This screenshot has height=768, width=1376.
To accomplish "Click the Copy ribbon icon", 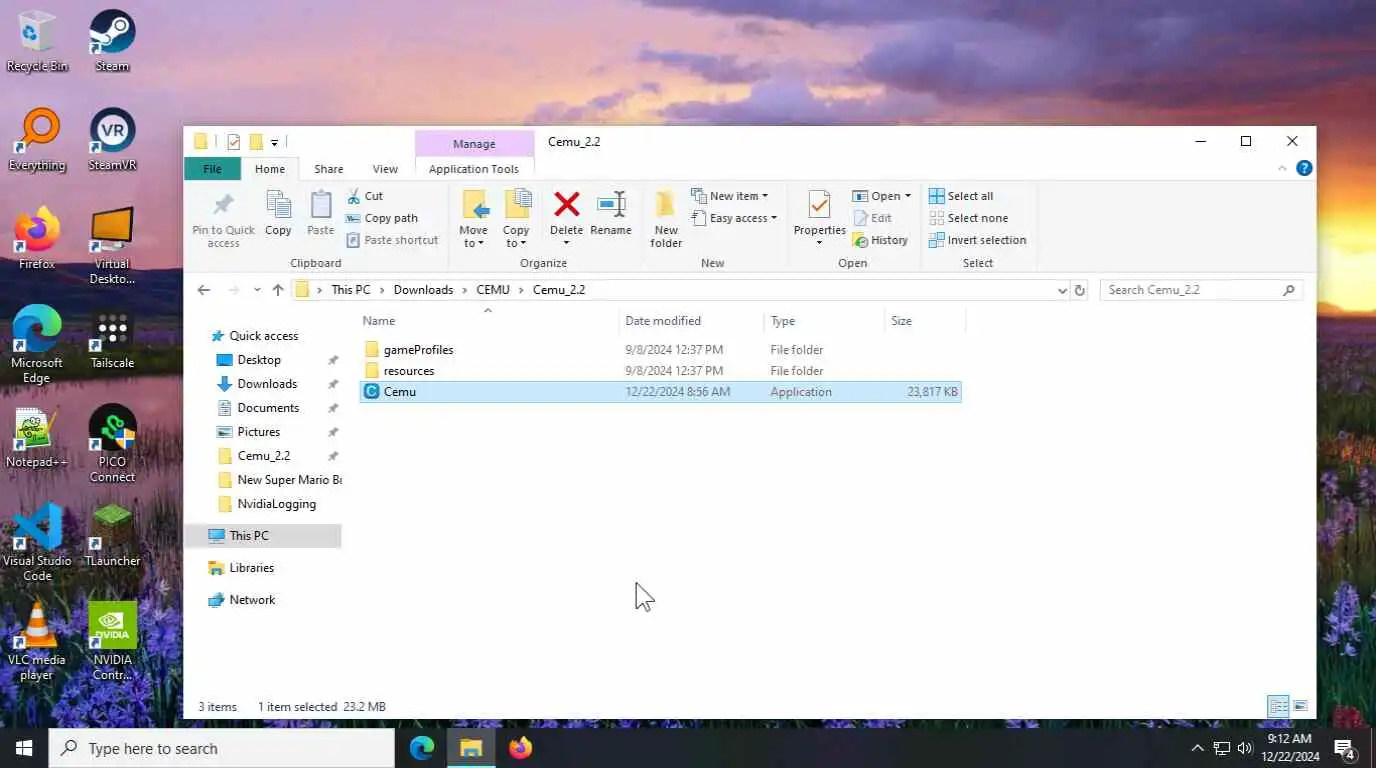I will tap(278, 205).
